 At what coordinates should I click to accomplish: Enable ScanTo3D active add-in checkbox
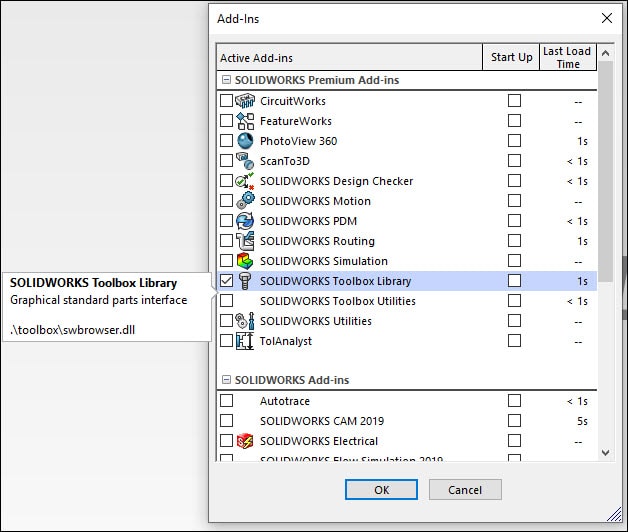pyautogui.click(x=226, y=161)
